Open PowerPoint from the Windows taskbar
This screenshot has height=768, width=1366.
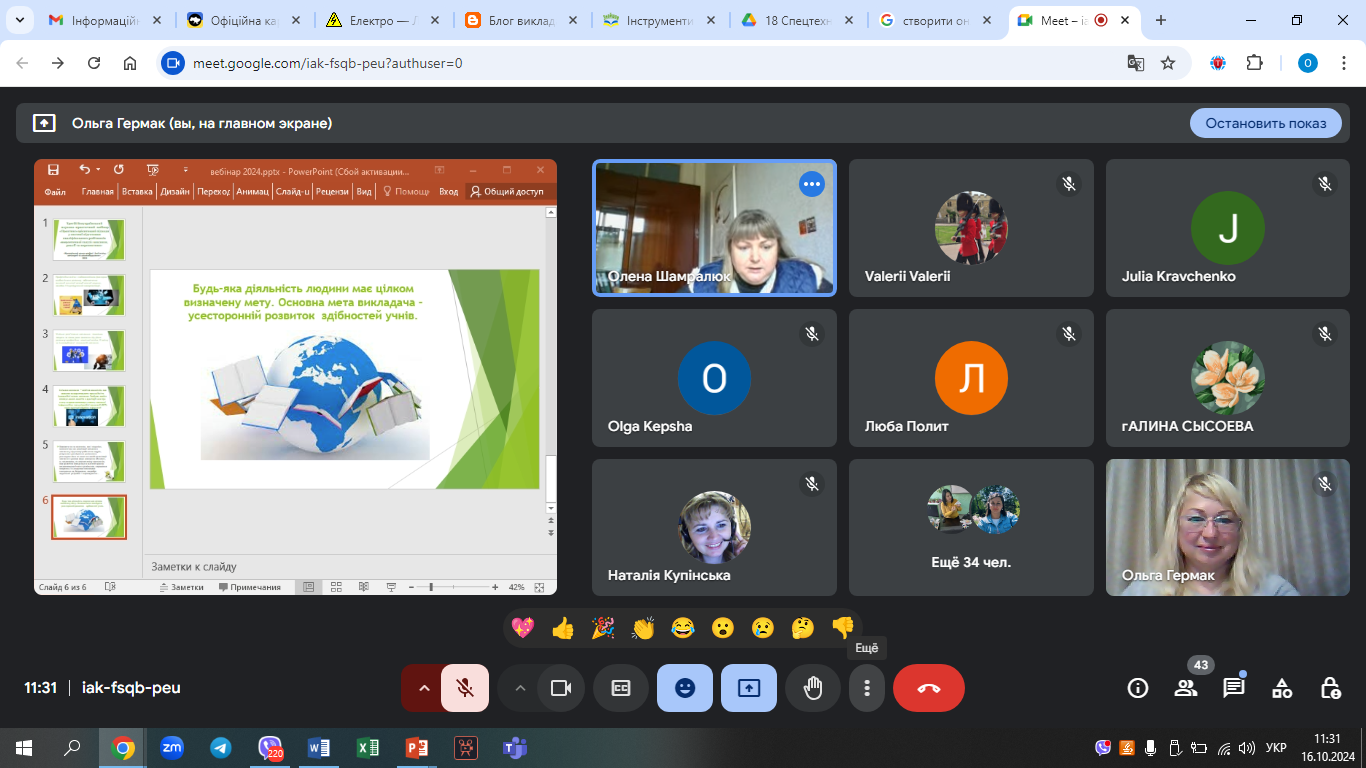pos(416,747)
